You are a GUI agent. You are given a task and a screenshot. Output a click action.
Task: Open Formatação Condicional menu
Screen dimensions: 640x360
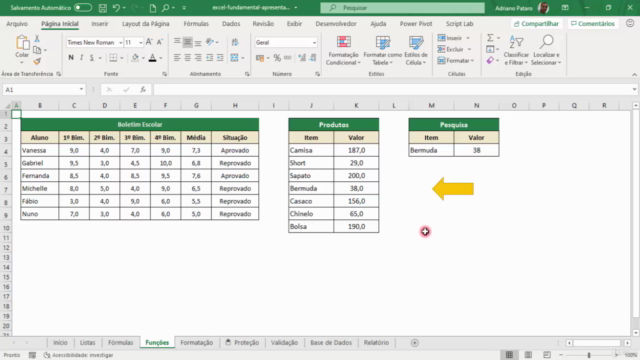[x=343, y=51]
